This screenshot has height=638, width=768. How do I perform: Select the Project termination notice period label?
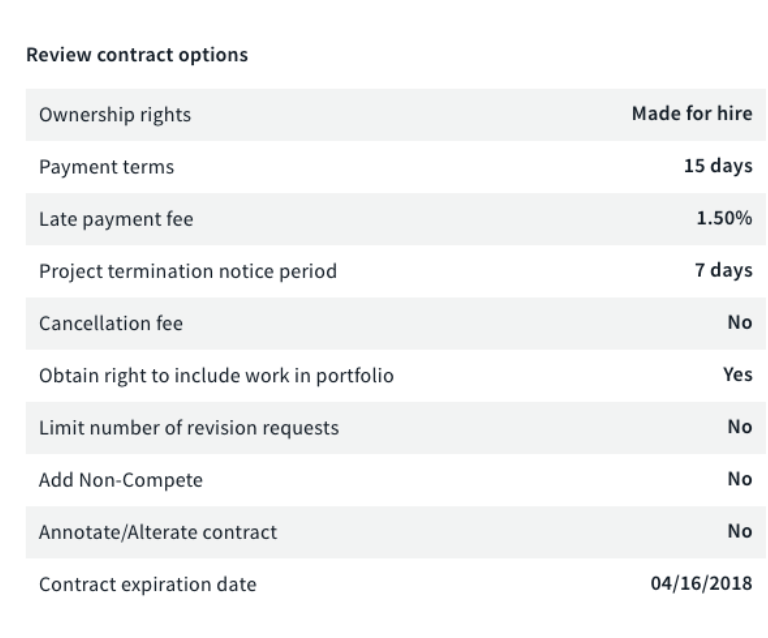[188, 271]
